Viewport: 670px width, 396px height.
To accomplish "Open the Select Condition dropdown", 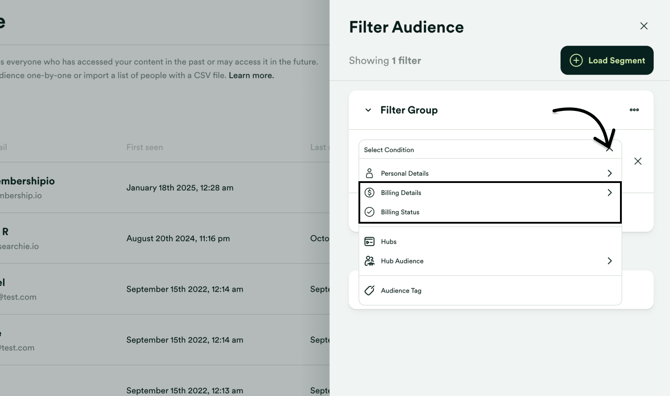I will click(x=490, y=150).
